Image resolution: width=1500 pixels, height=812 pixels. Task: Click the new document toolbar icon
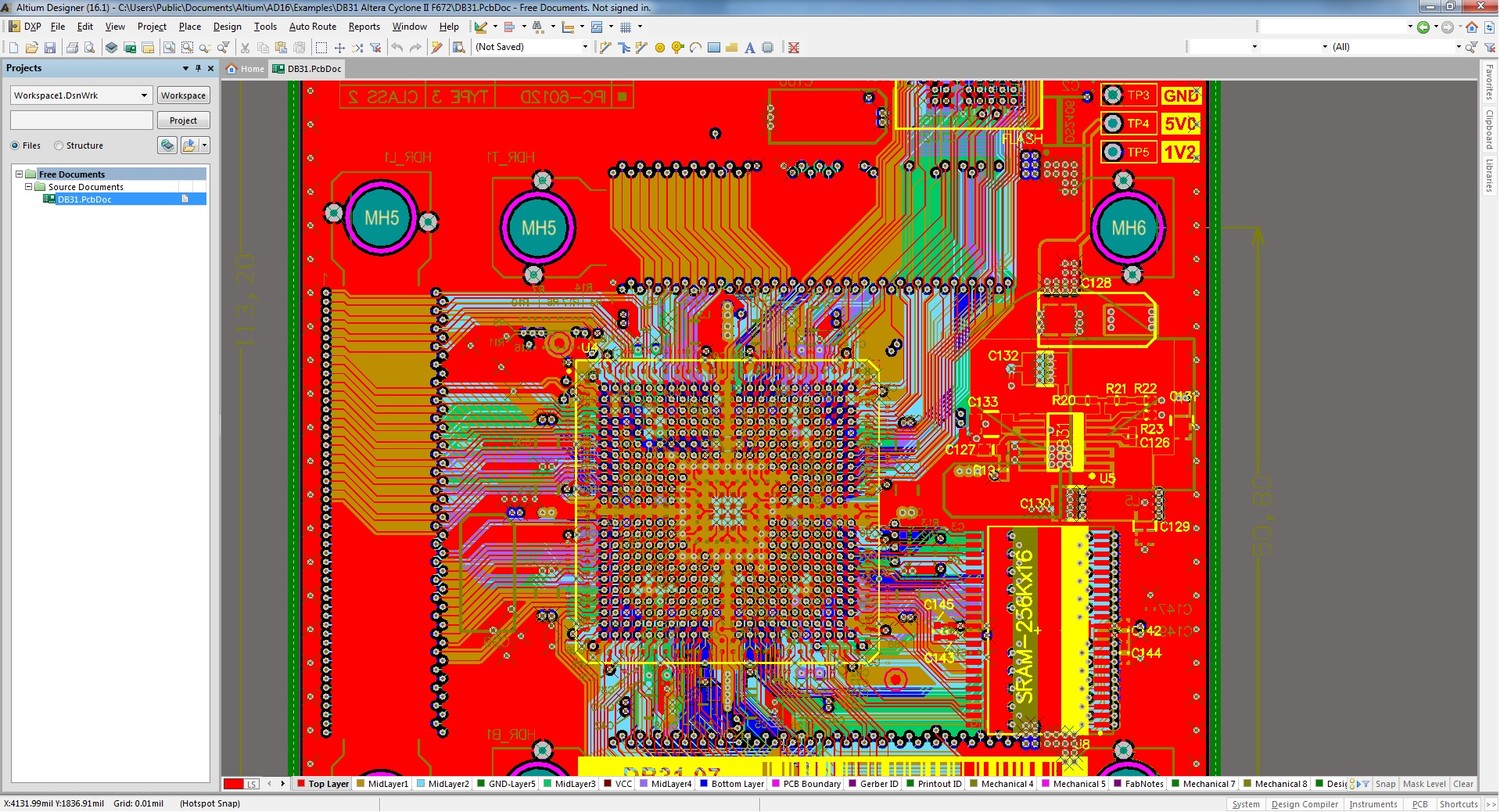tap(13, 47)
